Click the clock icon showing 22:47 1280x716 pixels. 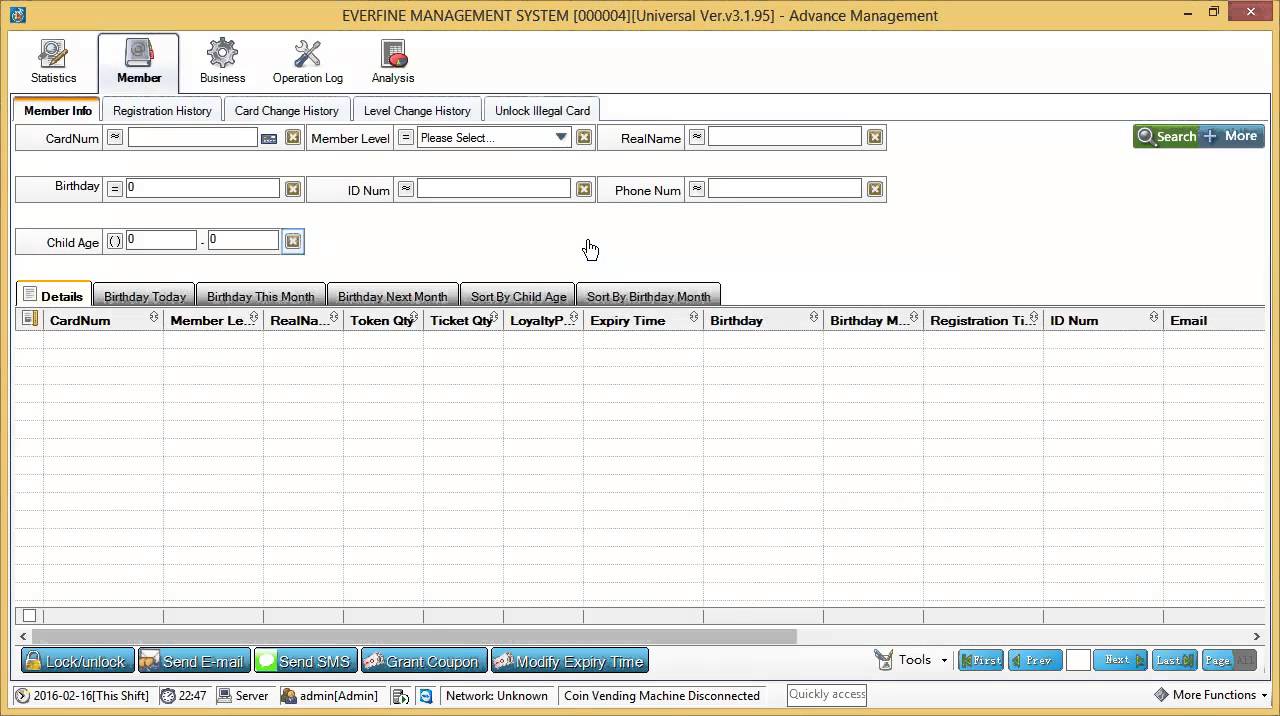(x=168, y=695)
